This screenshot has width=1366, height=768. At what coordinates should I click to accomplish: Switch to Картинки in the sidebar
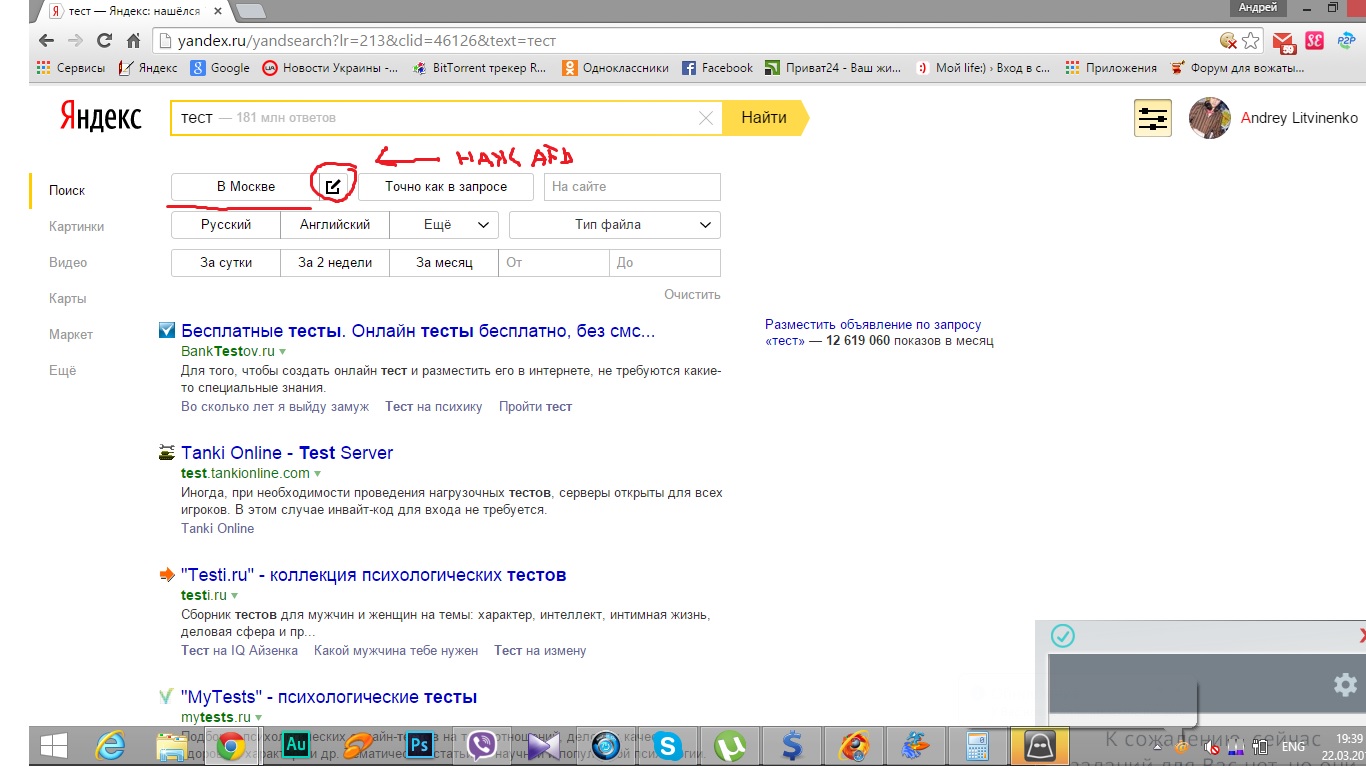click(76, 226)
